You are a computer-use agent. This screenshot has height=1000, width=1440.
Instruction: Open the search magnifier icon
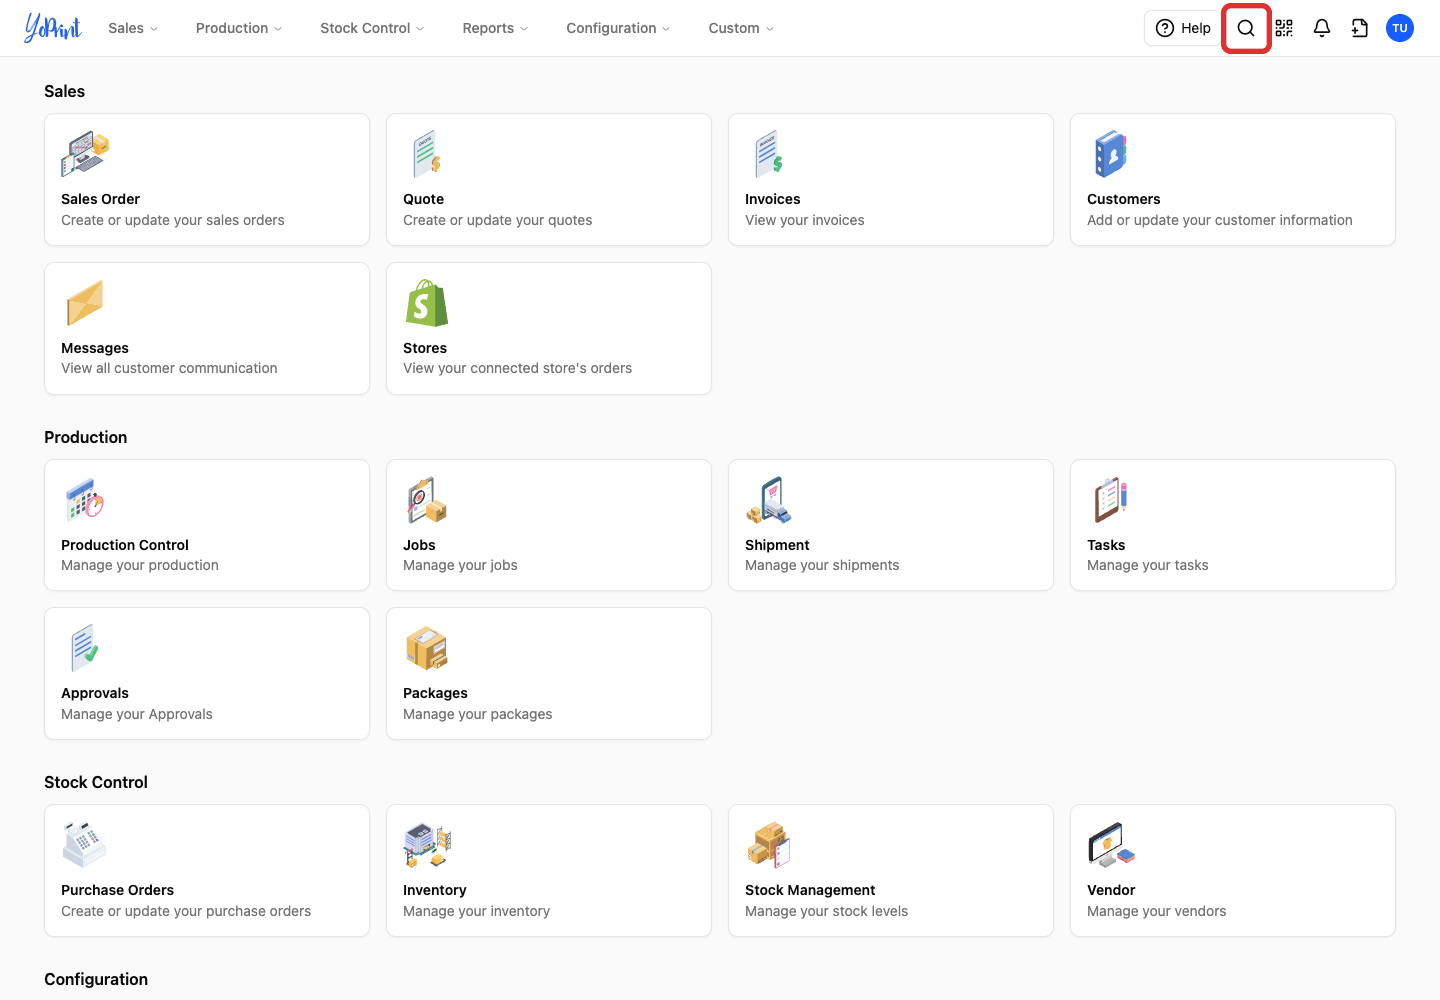coord(1246,28)
